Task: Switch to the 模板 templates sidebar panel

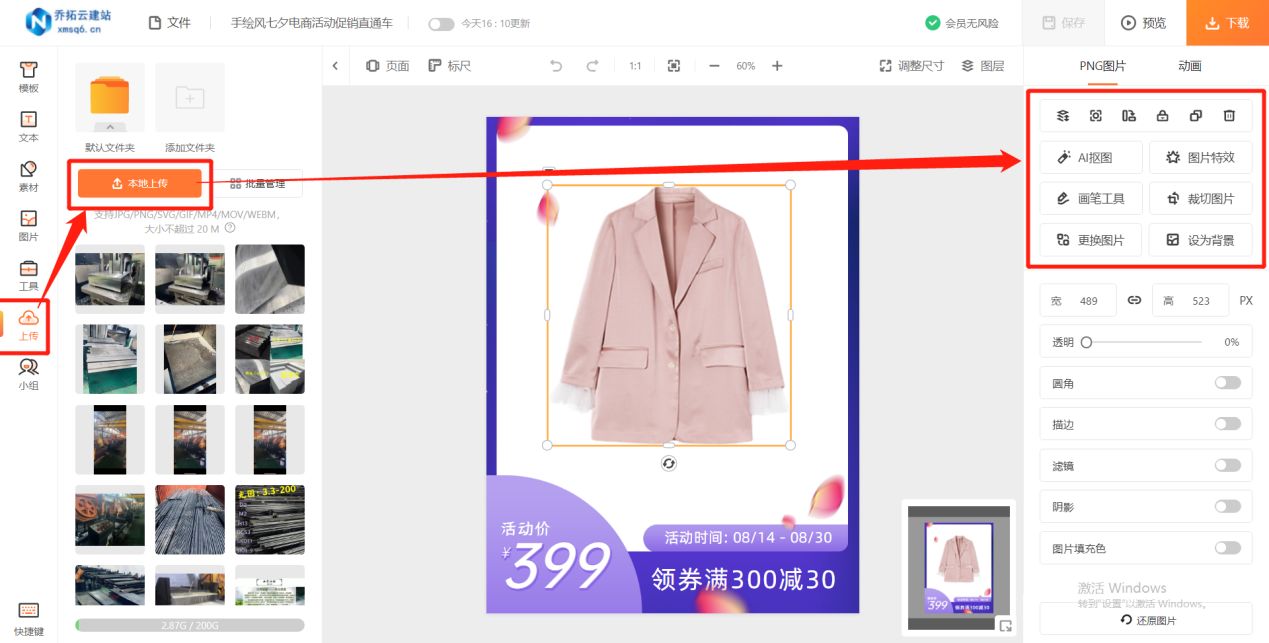Action: pos(28,73)
